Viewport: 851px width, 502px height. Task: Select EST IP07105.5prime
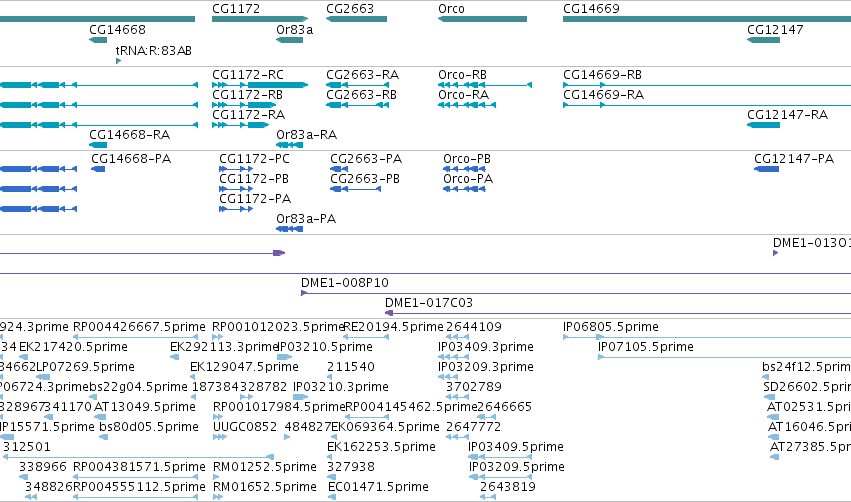click(646, 347)
